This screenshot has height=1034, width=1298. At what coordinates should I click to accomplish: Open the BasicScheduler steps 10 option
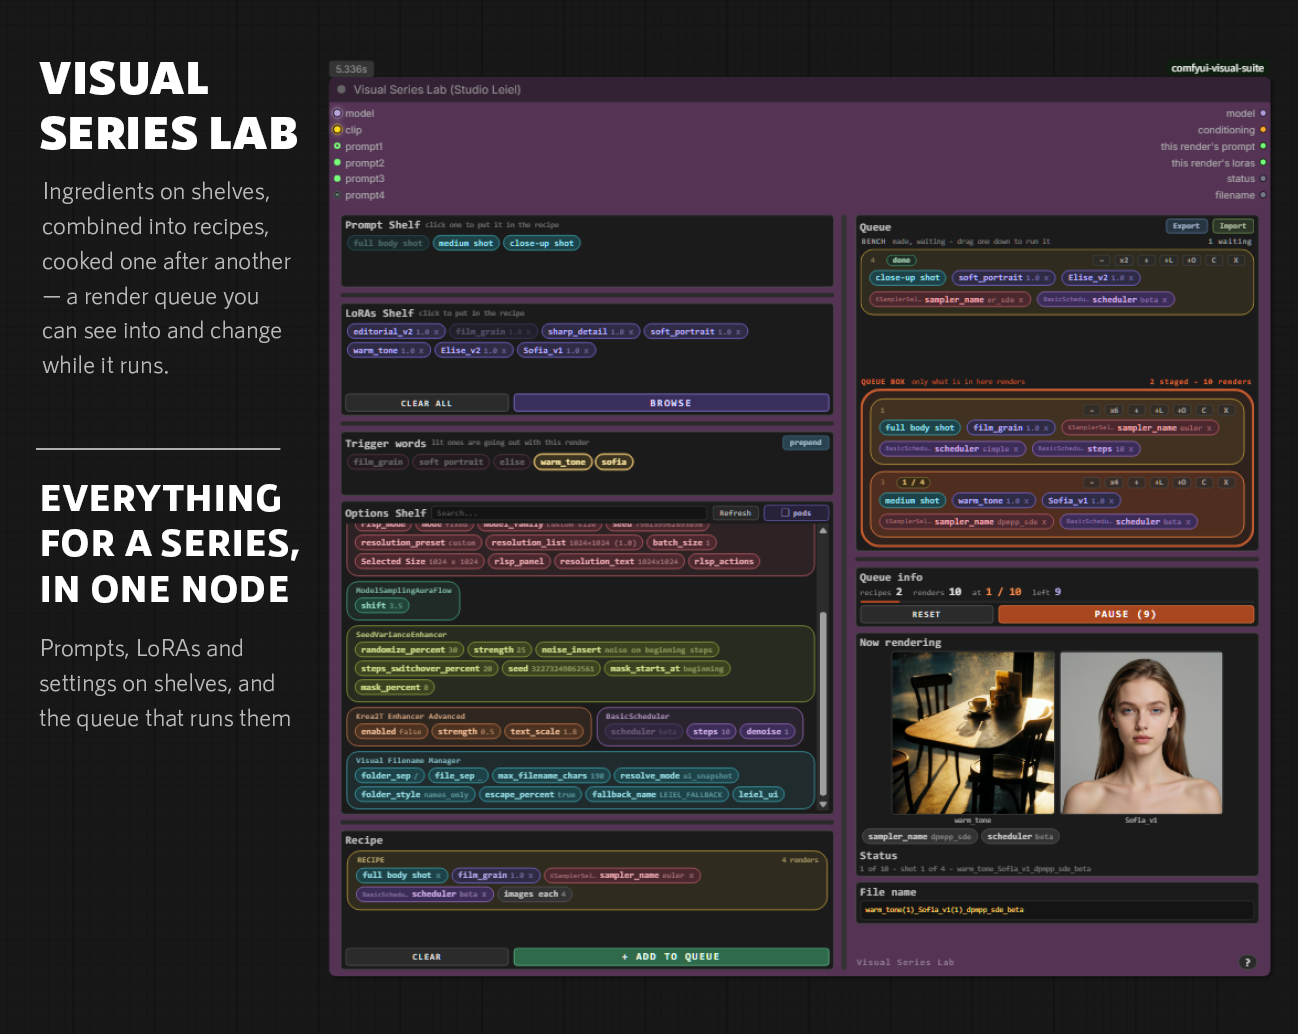click(x=712, y=731)
